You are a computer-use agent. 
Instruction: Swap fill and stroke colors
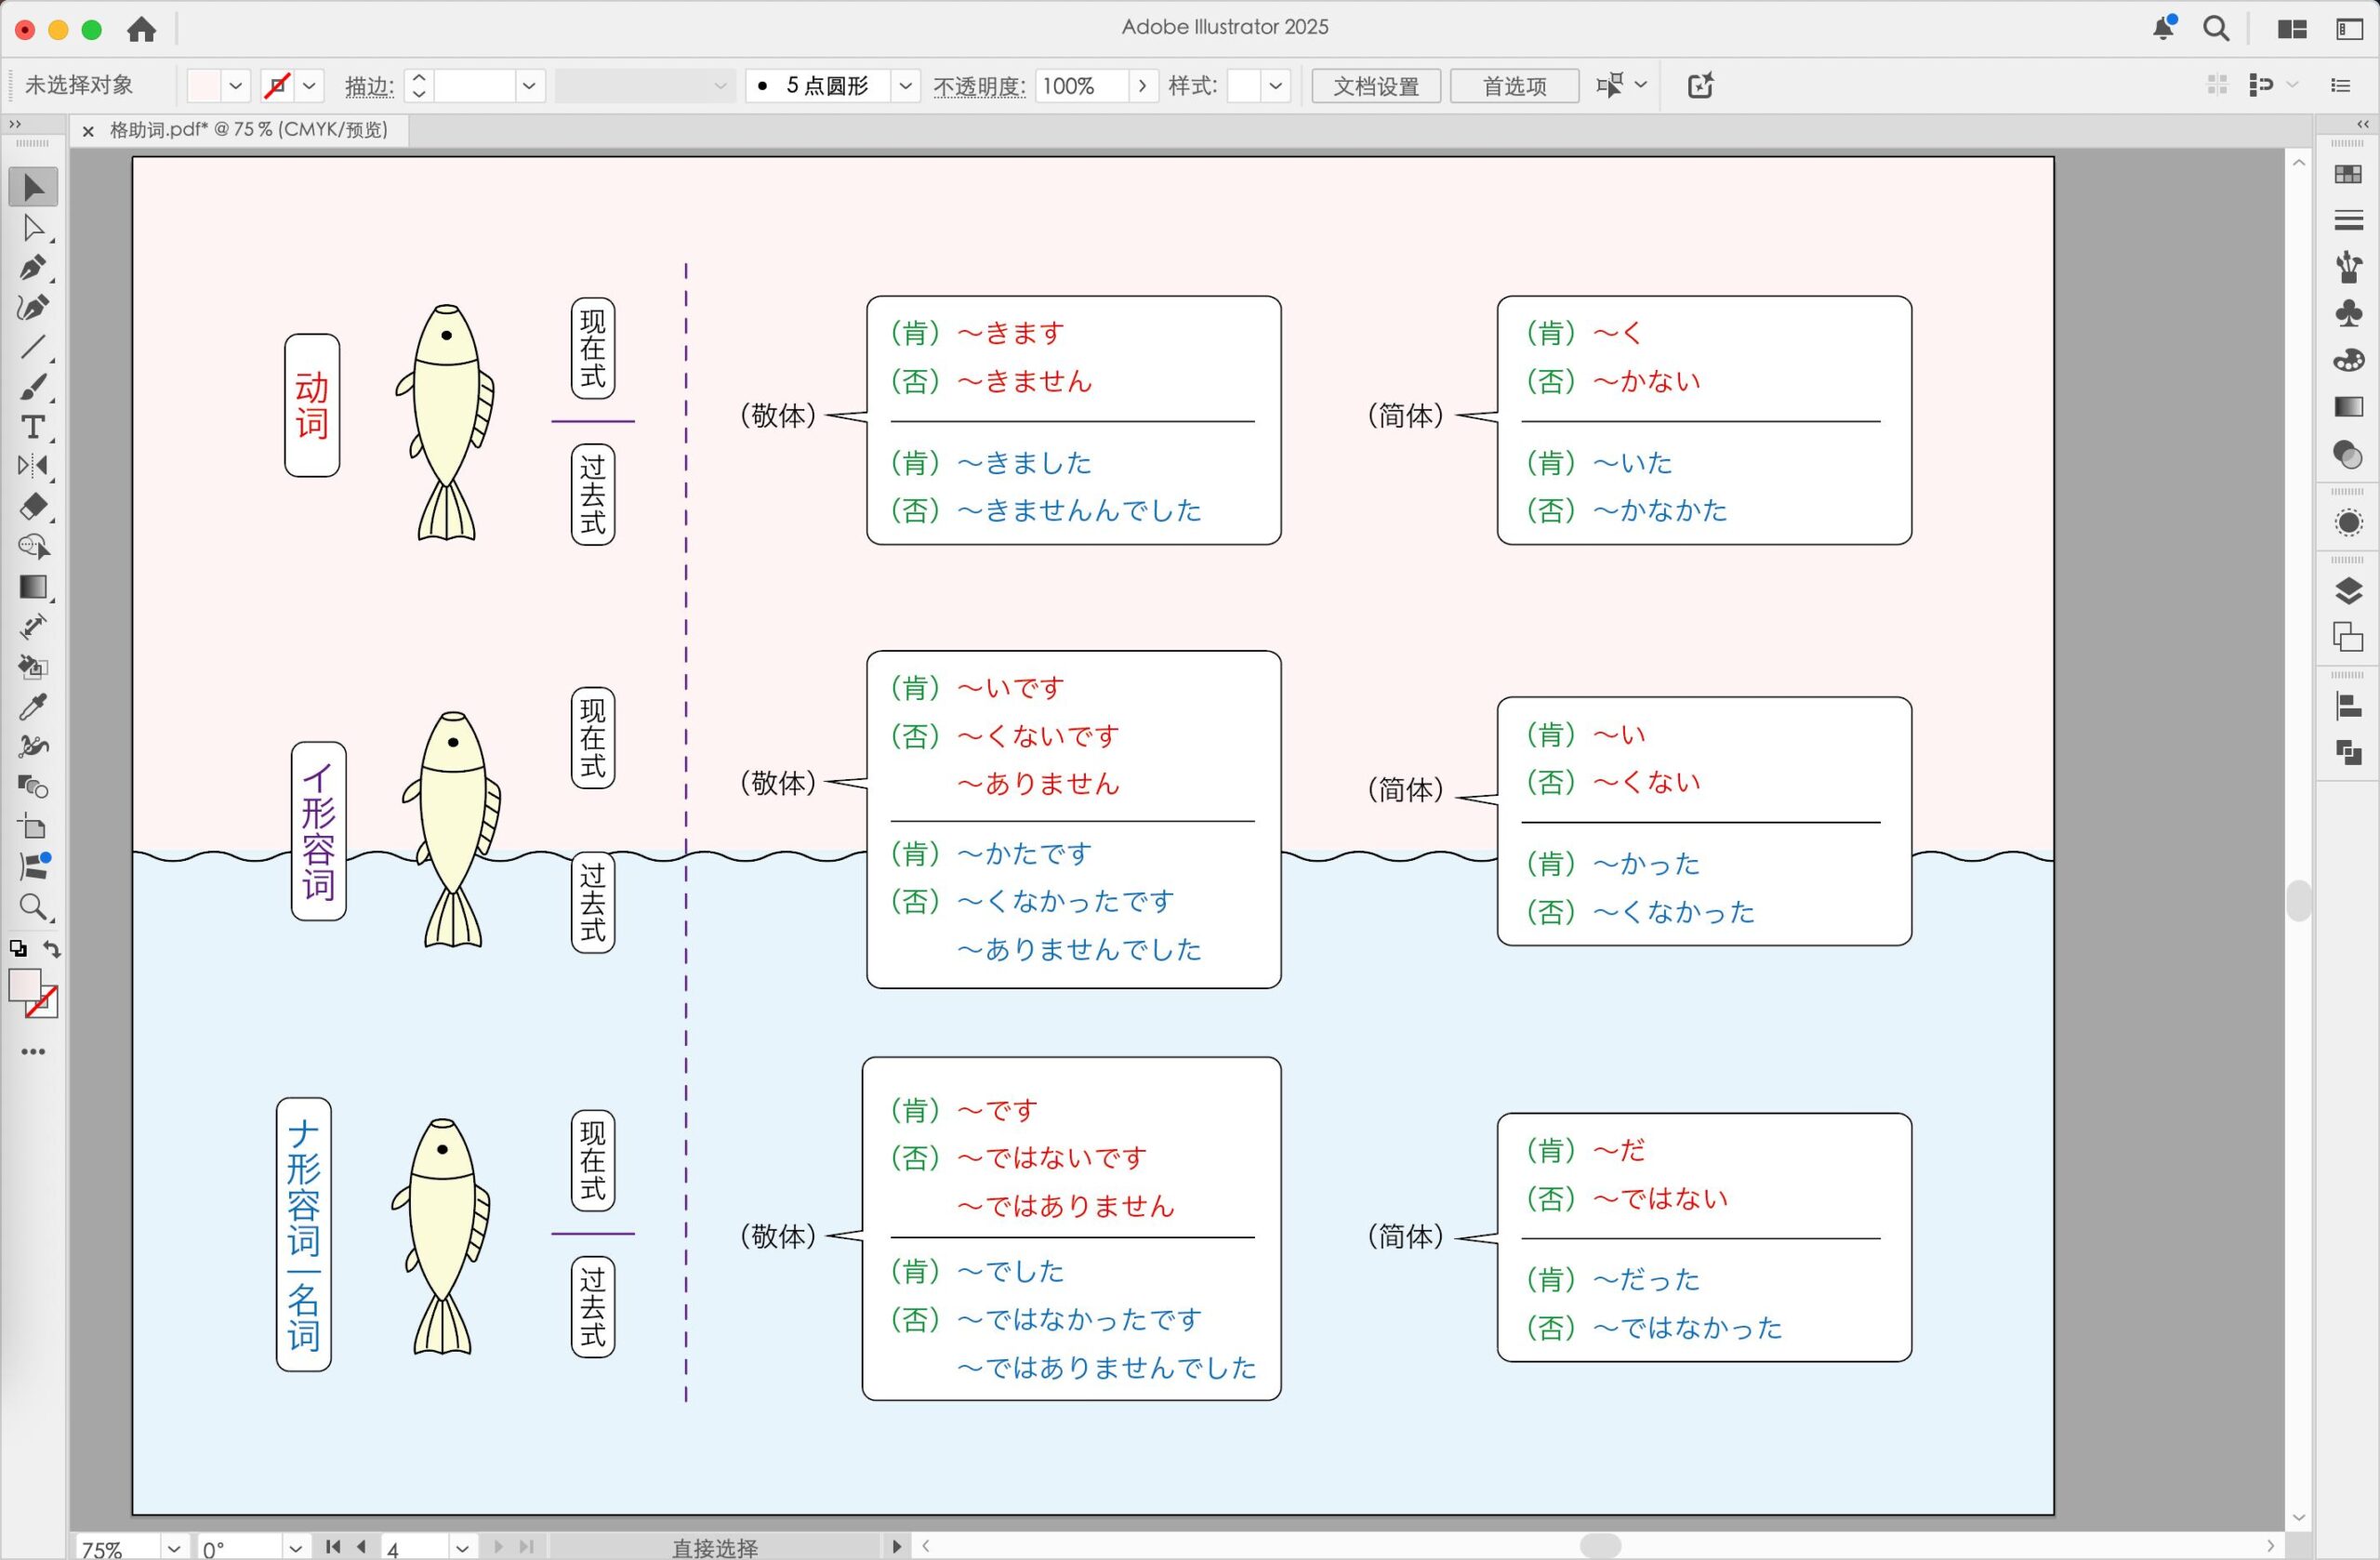52,949
